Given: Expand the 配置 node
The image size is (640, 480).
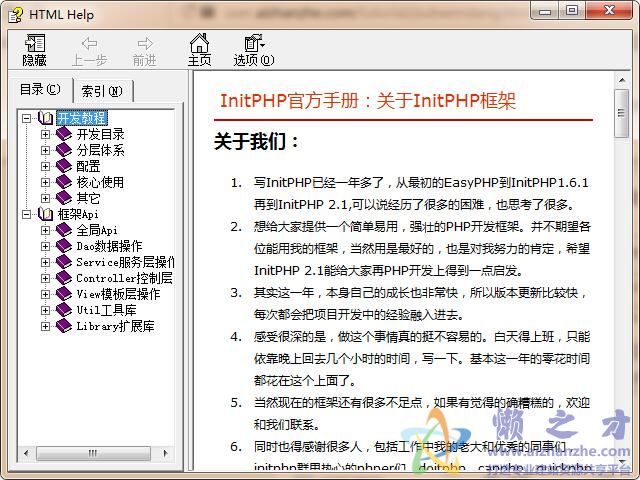Looking at the screenshot, I should [45, 166].
